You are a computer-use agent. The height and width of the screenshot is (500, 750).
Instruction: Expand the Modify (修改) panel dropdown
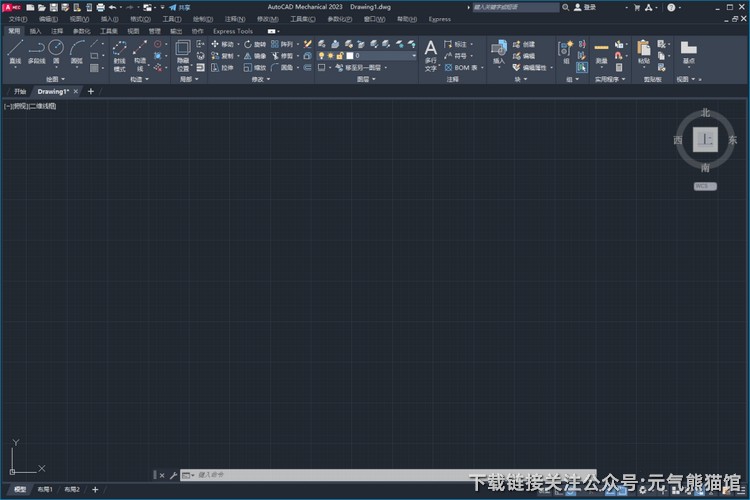click(x=260, y=79)
